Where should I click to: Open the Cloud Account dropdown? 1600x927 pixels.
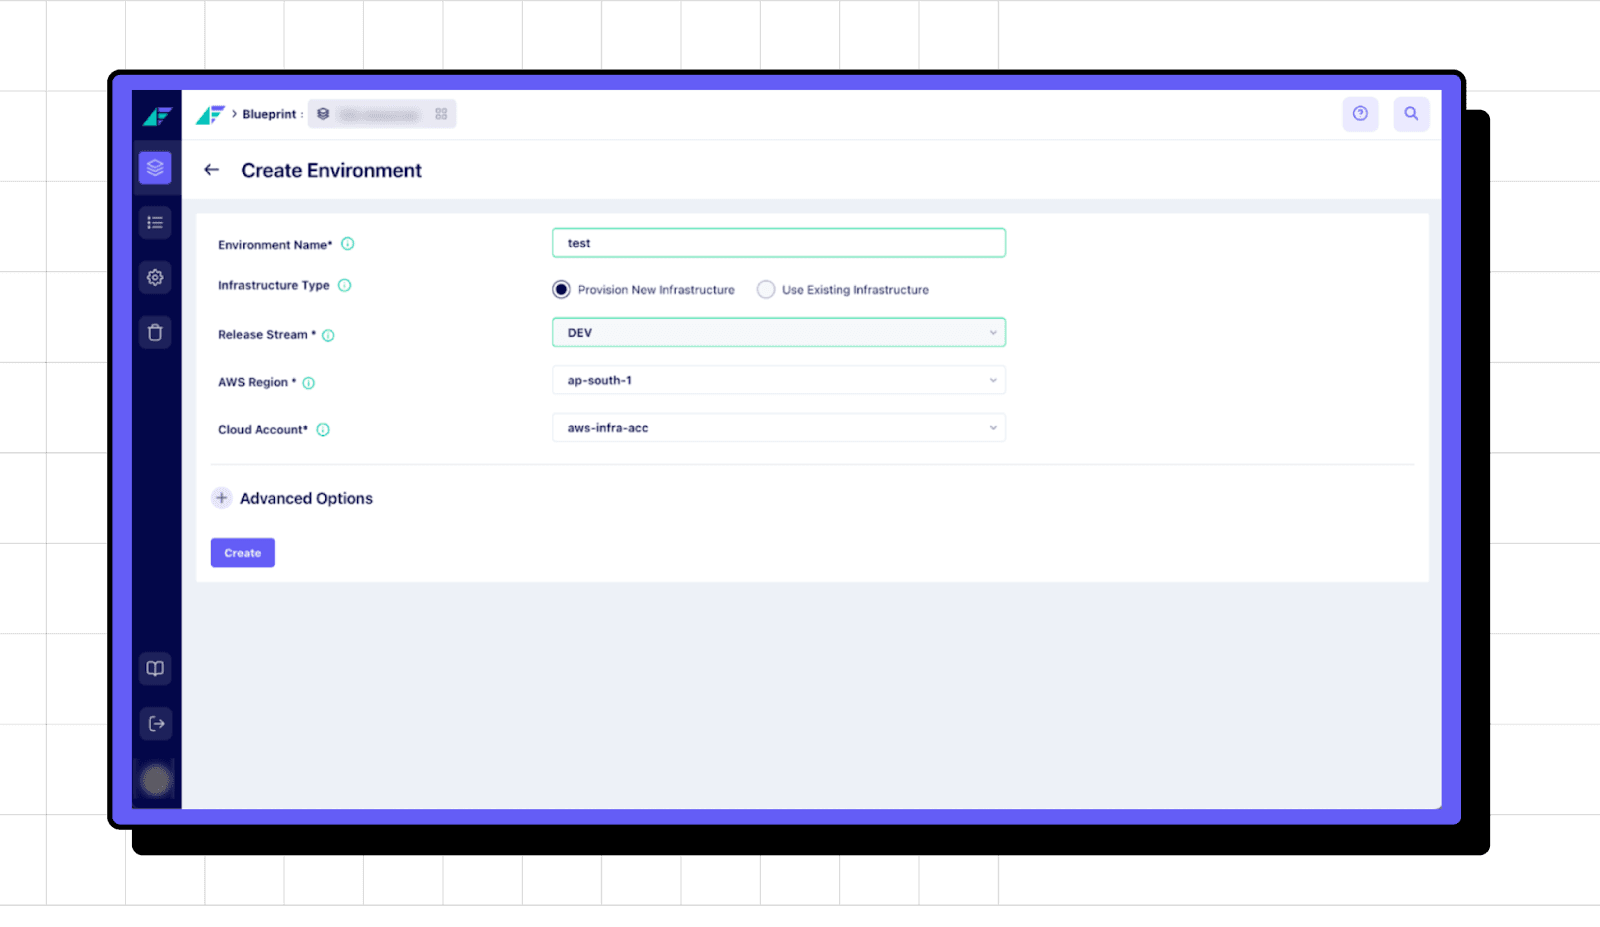[x=778, y=428]
